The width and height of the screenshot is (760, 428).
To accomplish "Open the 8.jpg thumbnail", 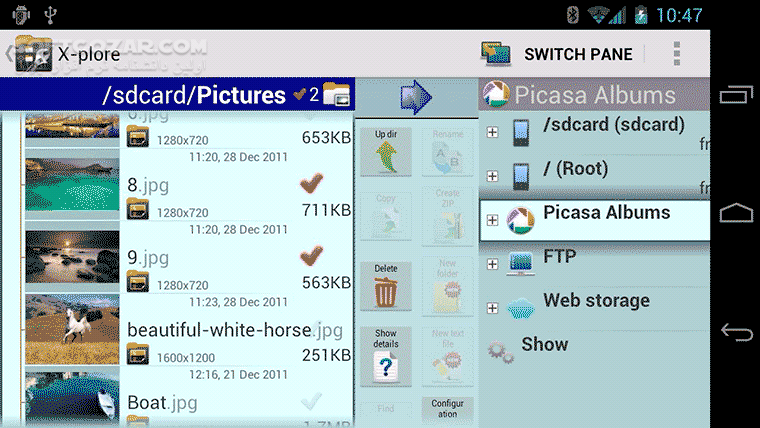I will [72, 184].
